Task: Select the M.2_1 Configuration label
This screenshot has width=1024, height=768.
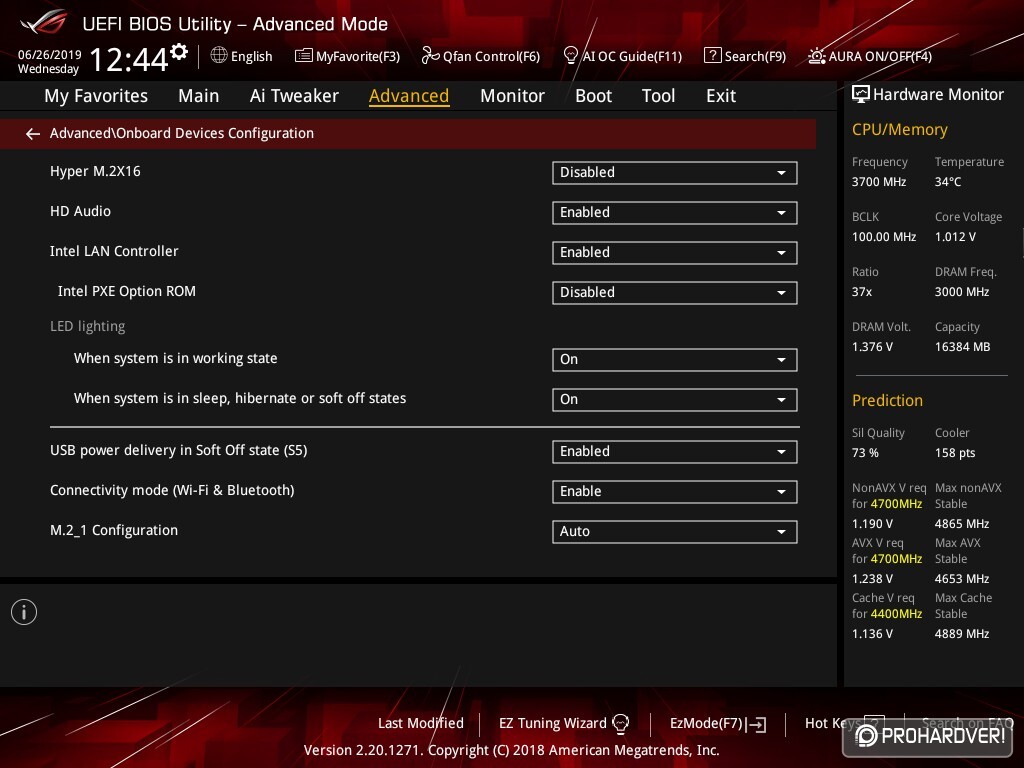Action: click(x=114, y=530)
